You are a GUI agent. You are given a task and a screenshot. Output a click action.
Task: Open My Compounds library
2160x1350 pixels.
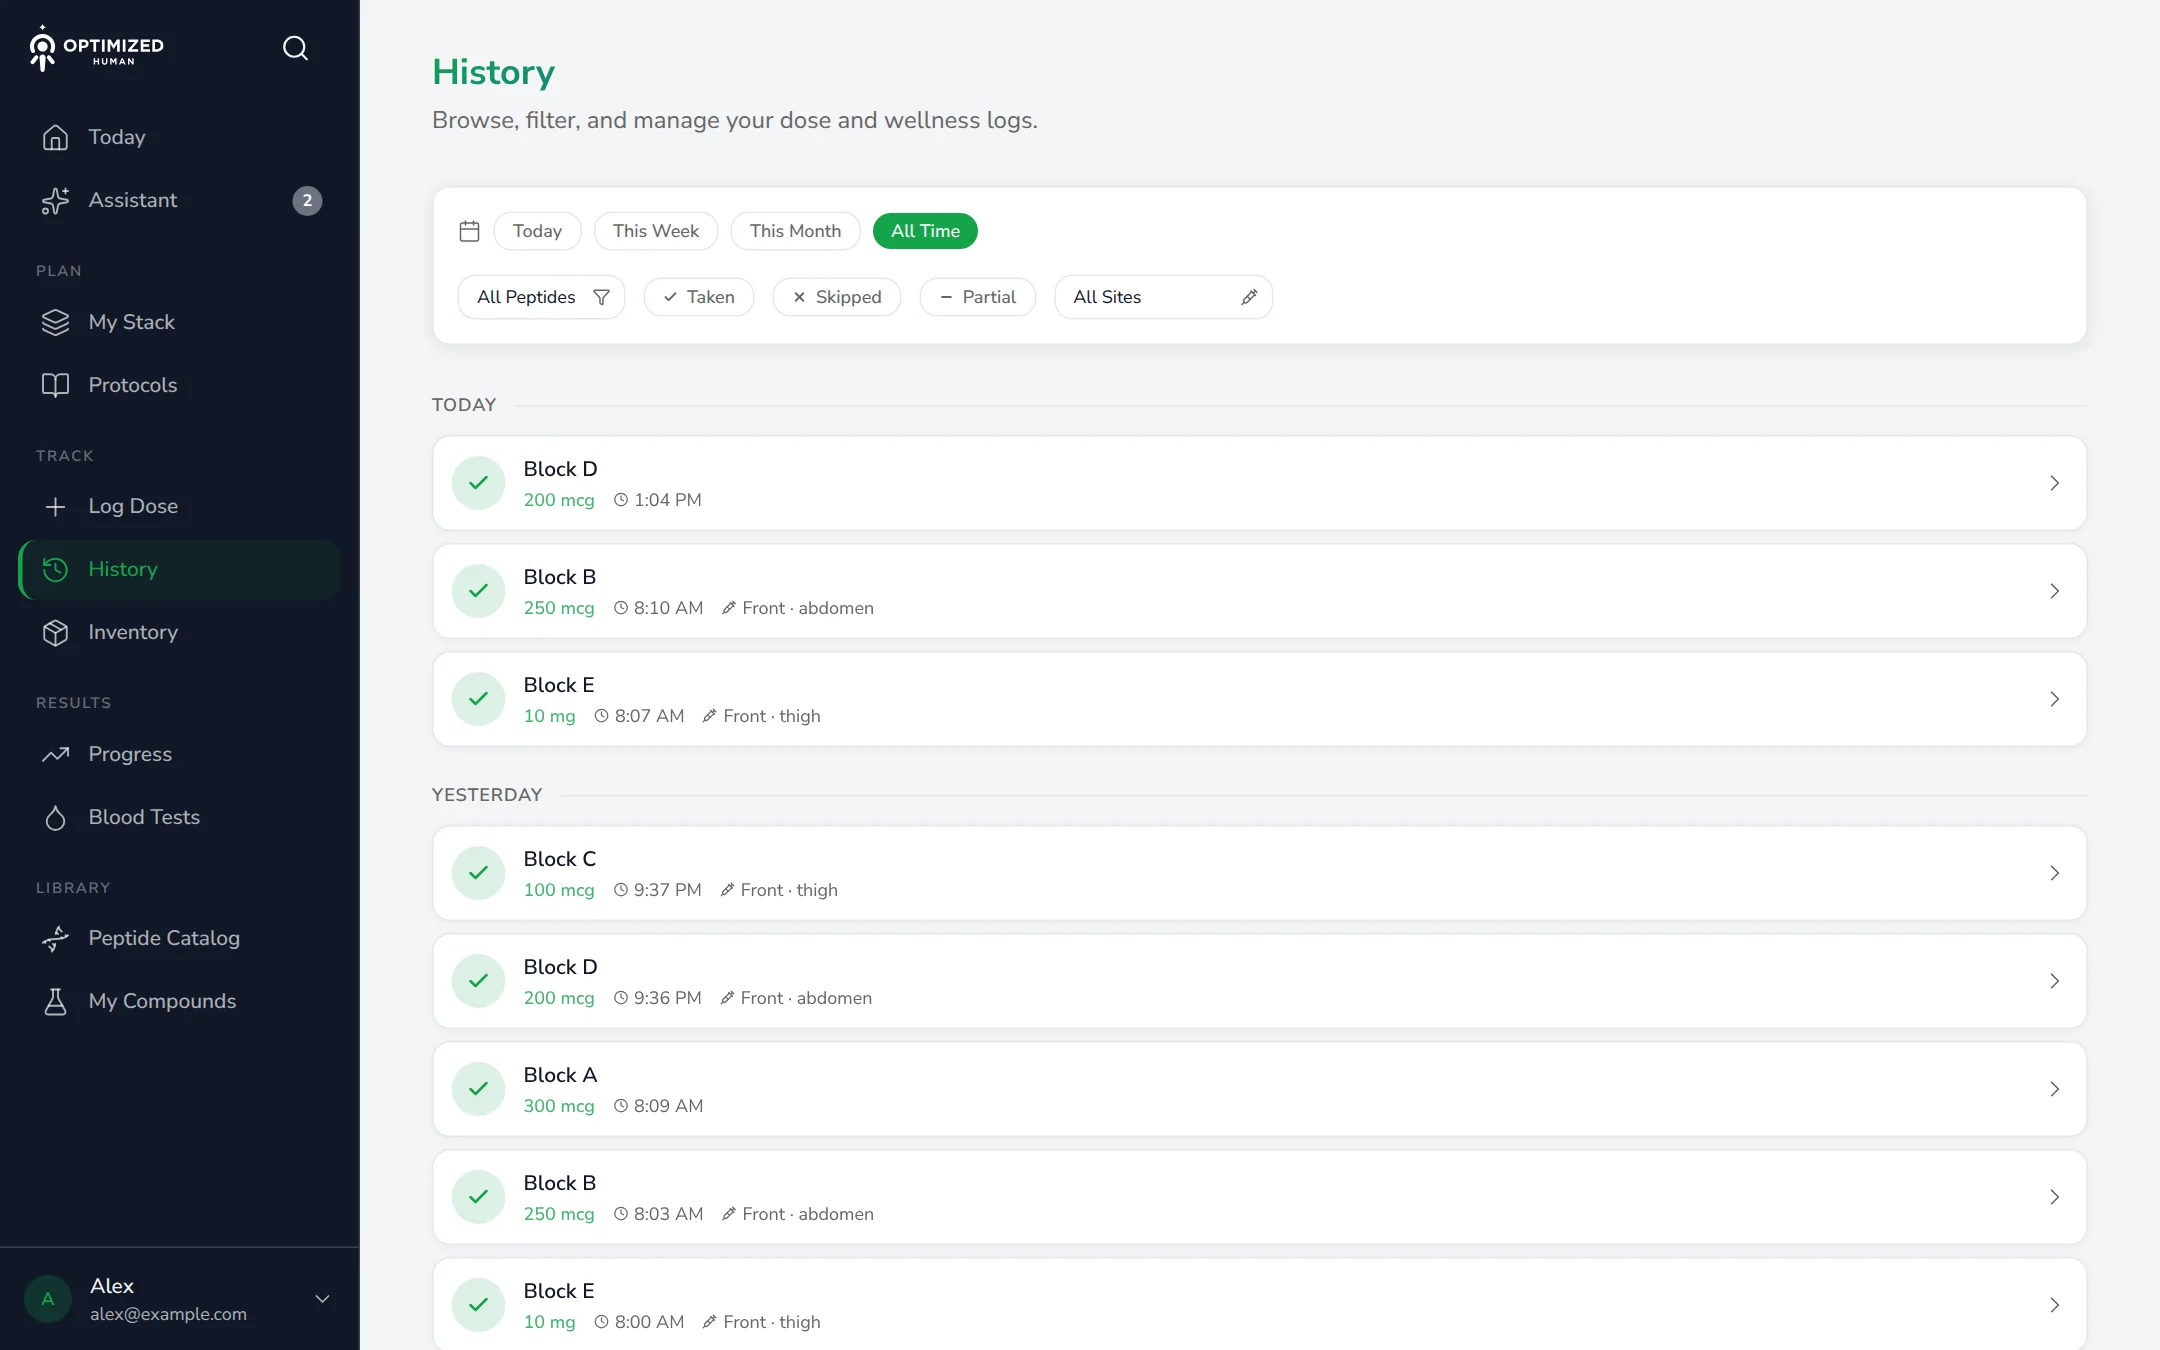pyautogui.click(x=180, y=1001)
